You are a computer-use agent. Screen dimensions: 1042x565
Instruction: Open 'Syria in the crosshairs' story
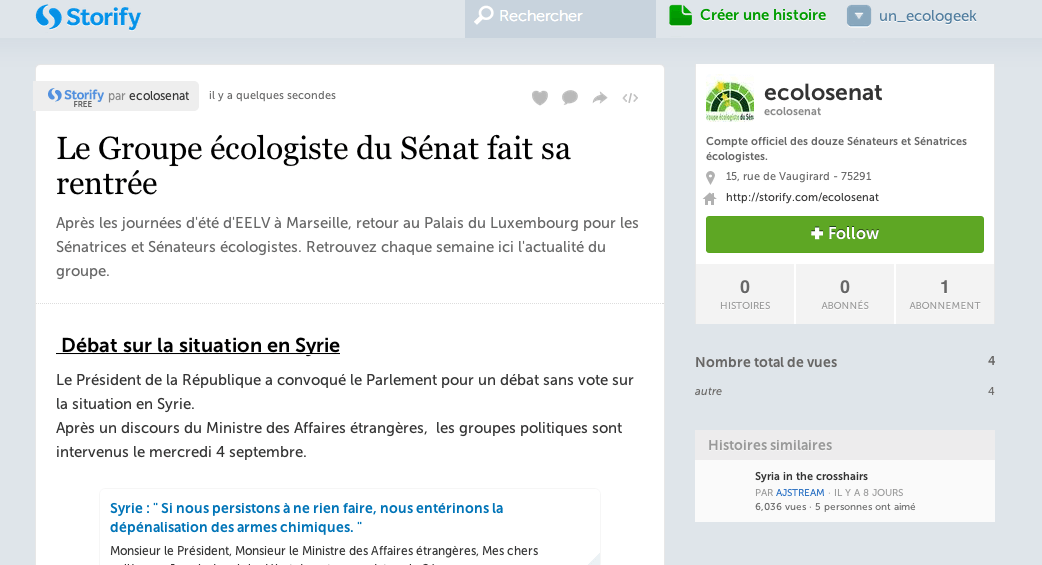click(x=811, y=476)
